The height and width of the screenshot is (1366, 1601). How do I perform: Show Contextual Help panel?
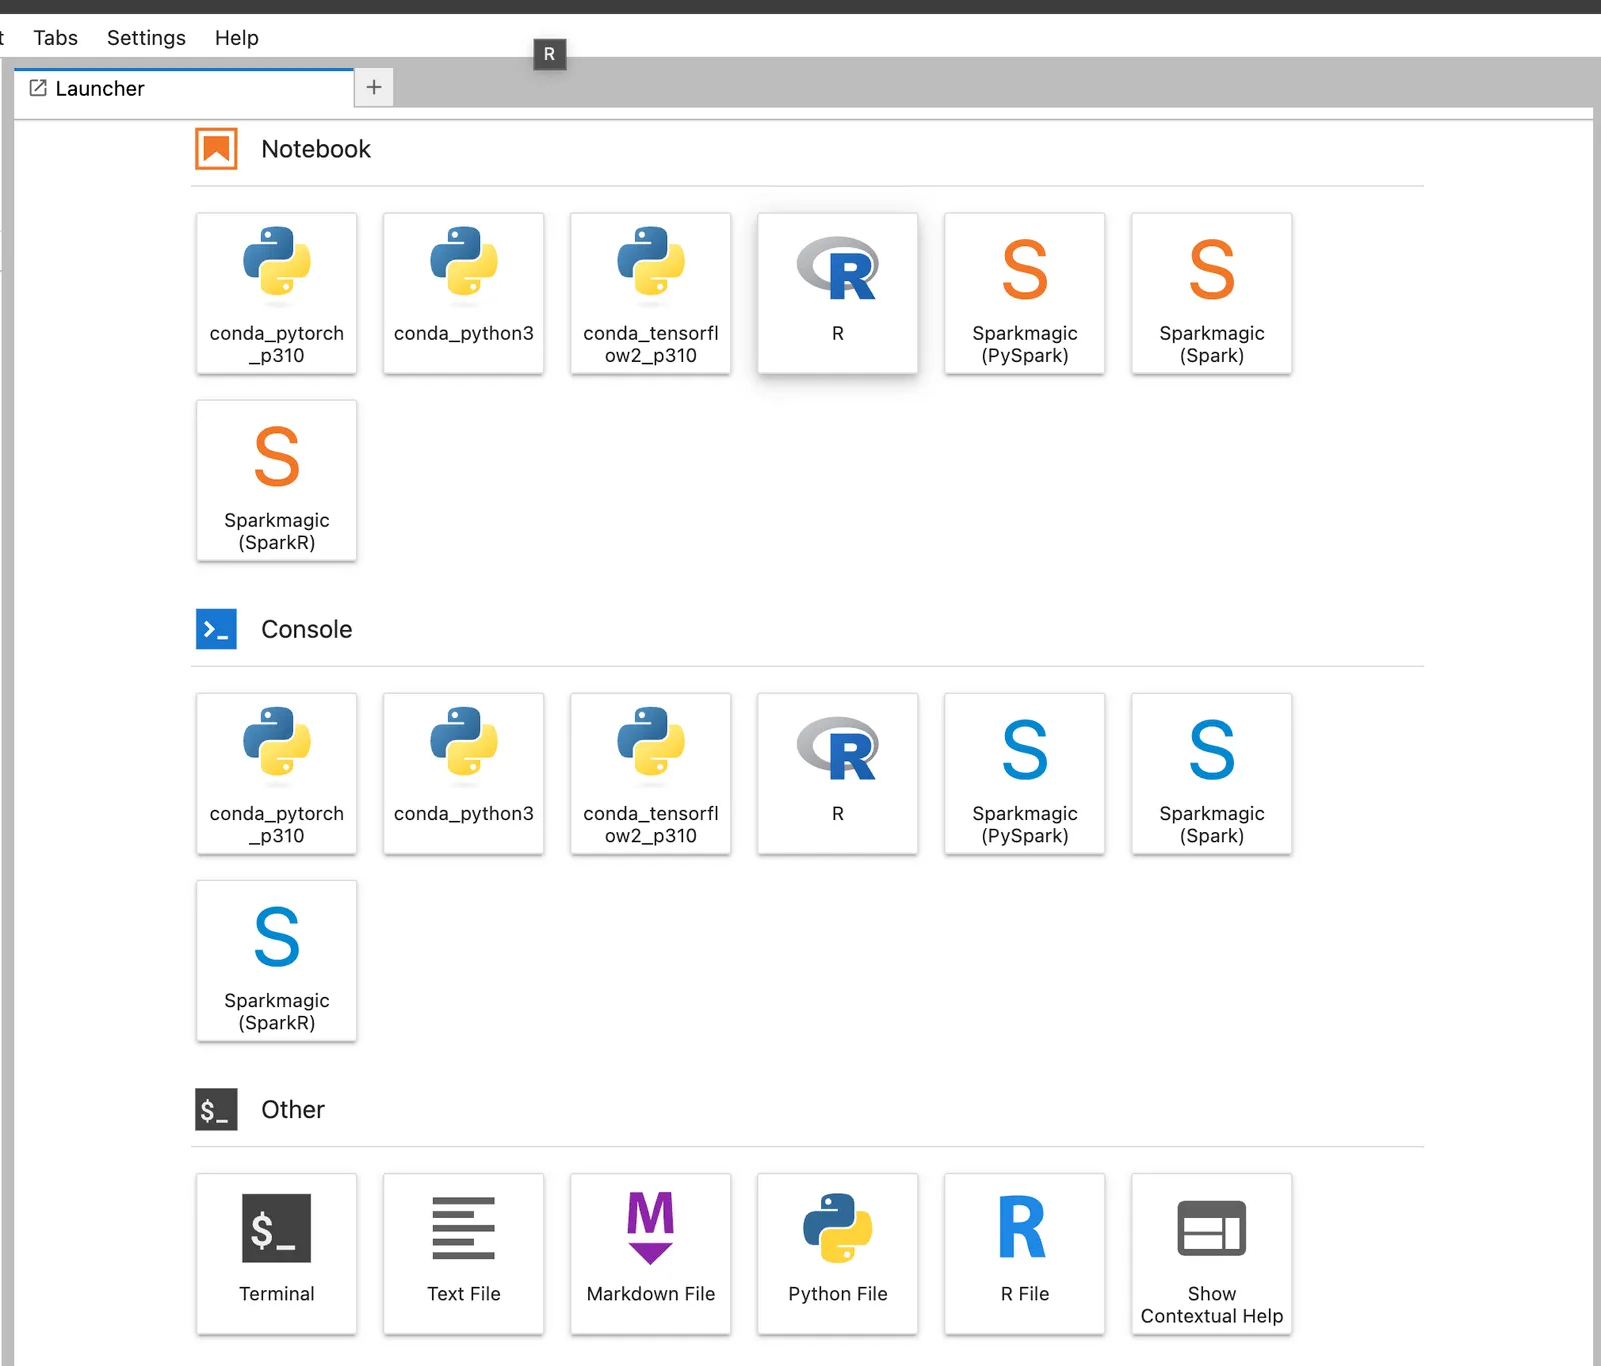[1211, 1253]
